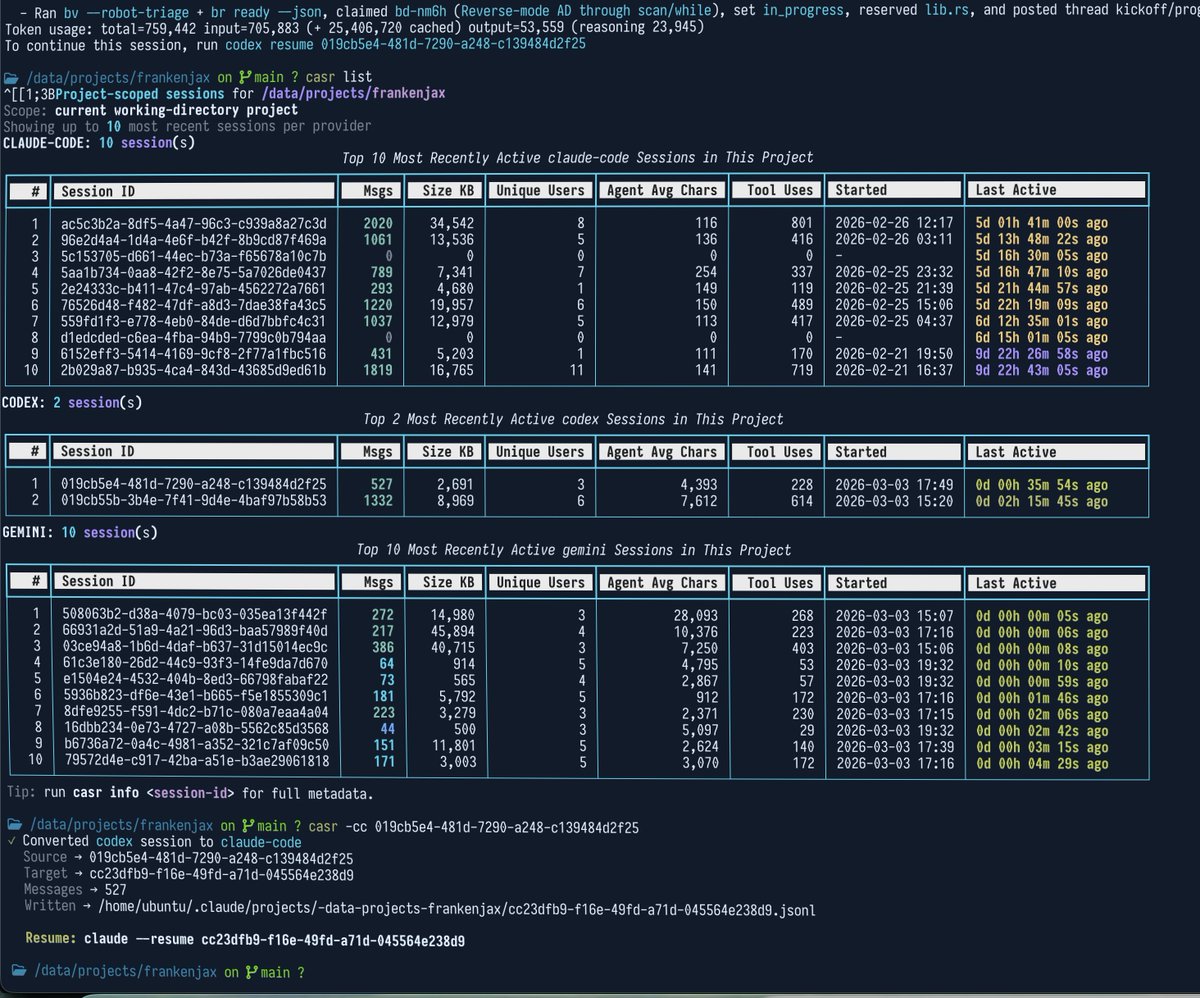The width and height of the screenshot is (1200, 998).
Task: Click the 'CODEX: 2 session(s)' heading
Action: tap(70, 402)
